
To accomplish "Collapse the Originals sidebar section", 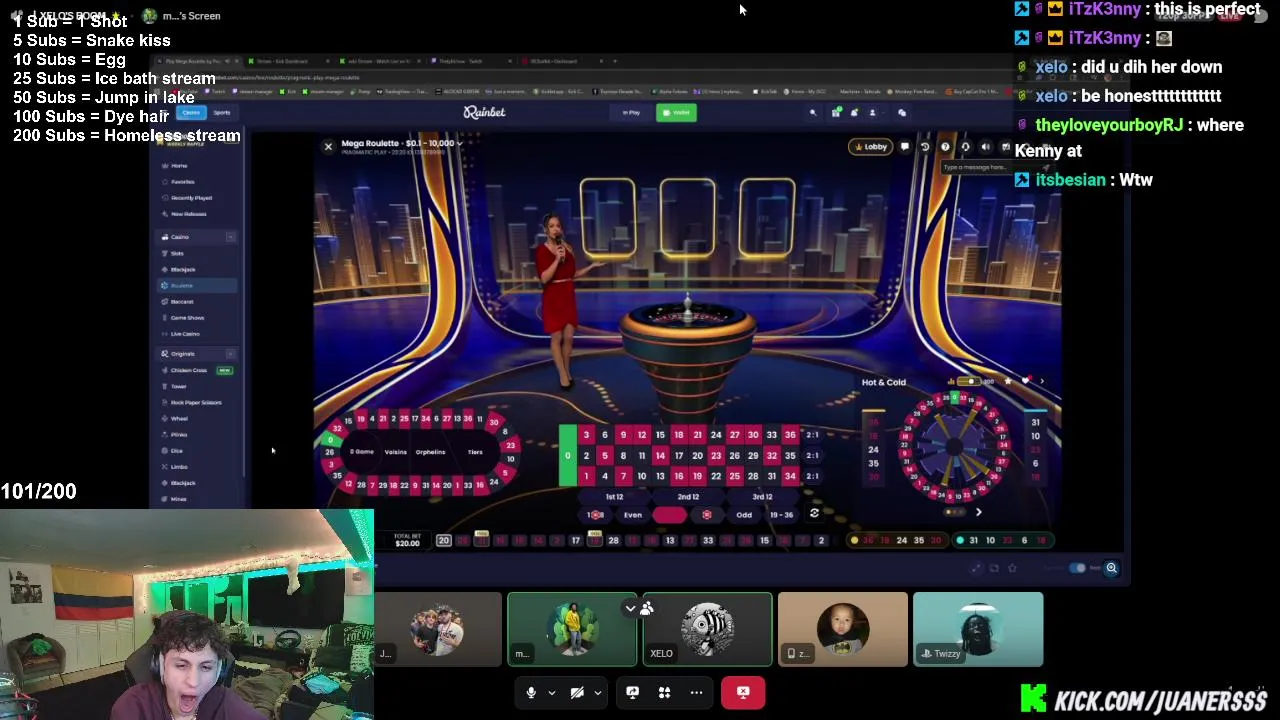I will [230, 354].
